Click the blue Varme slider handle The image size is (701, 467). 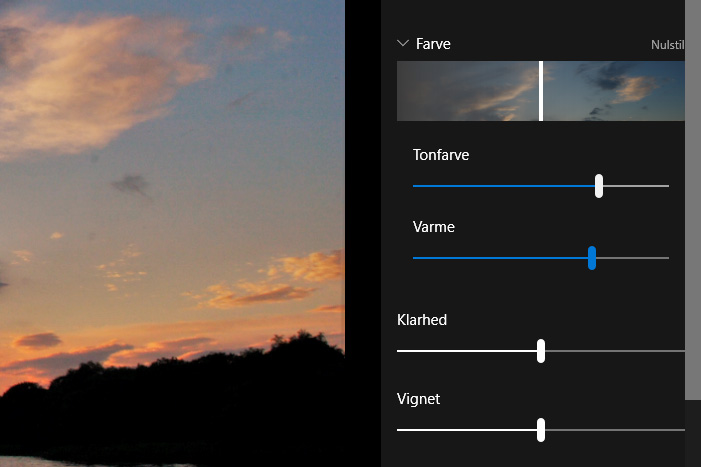pyautogui.click(x=592, y=258)
